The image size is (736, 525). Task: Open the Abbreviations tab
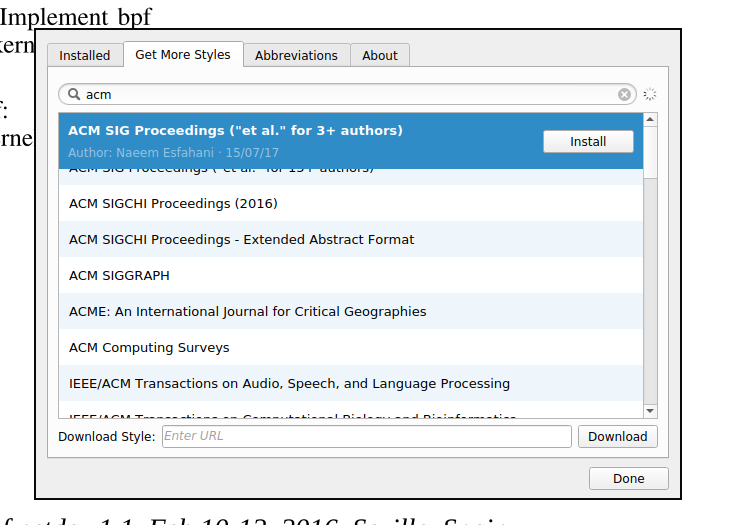(296, 55)
